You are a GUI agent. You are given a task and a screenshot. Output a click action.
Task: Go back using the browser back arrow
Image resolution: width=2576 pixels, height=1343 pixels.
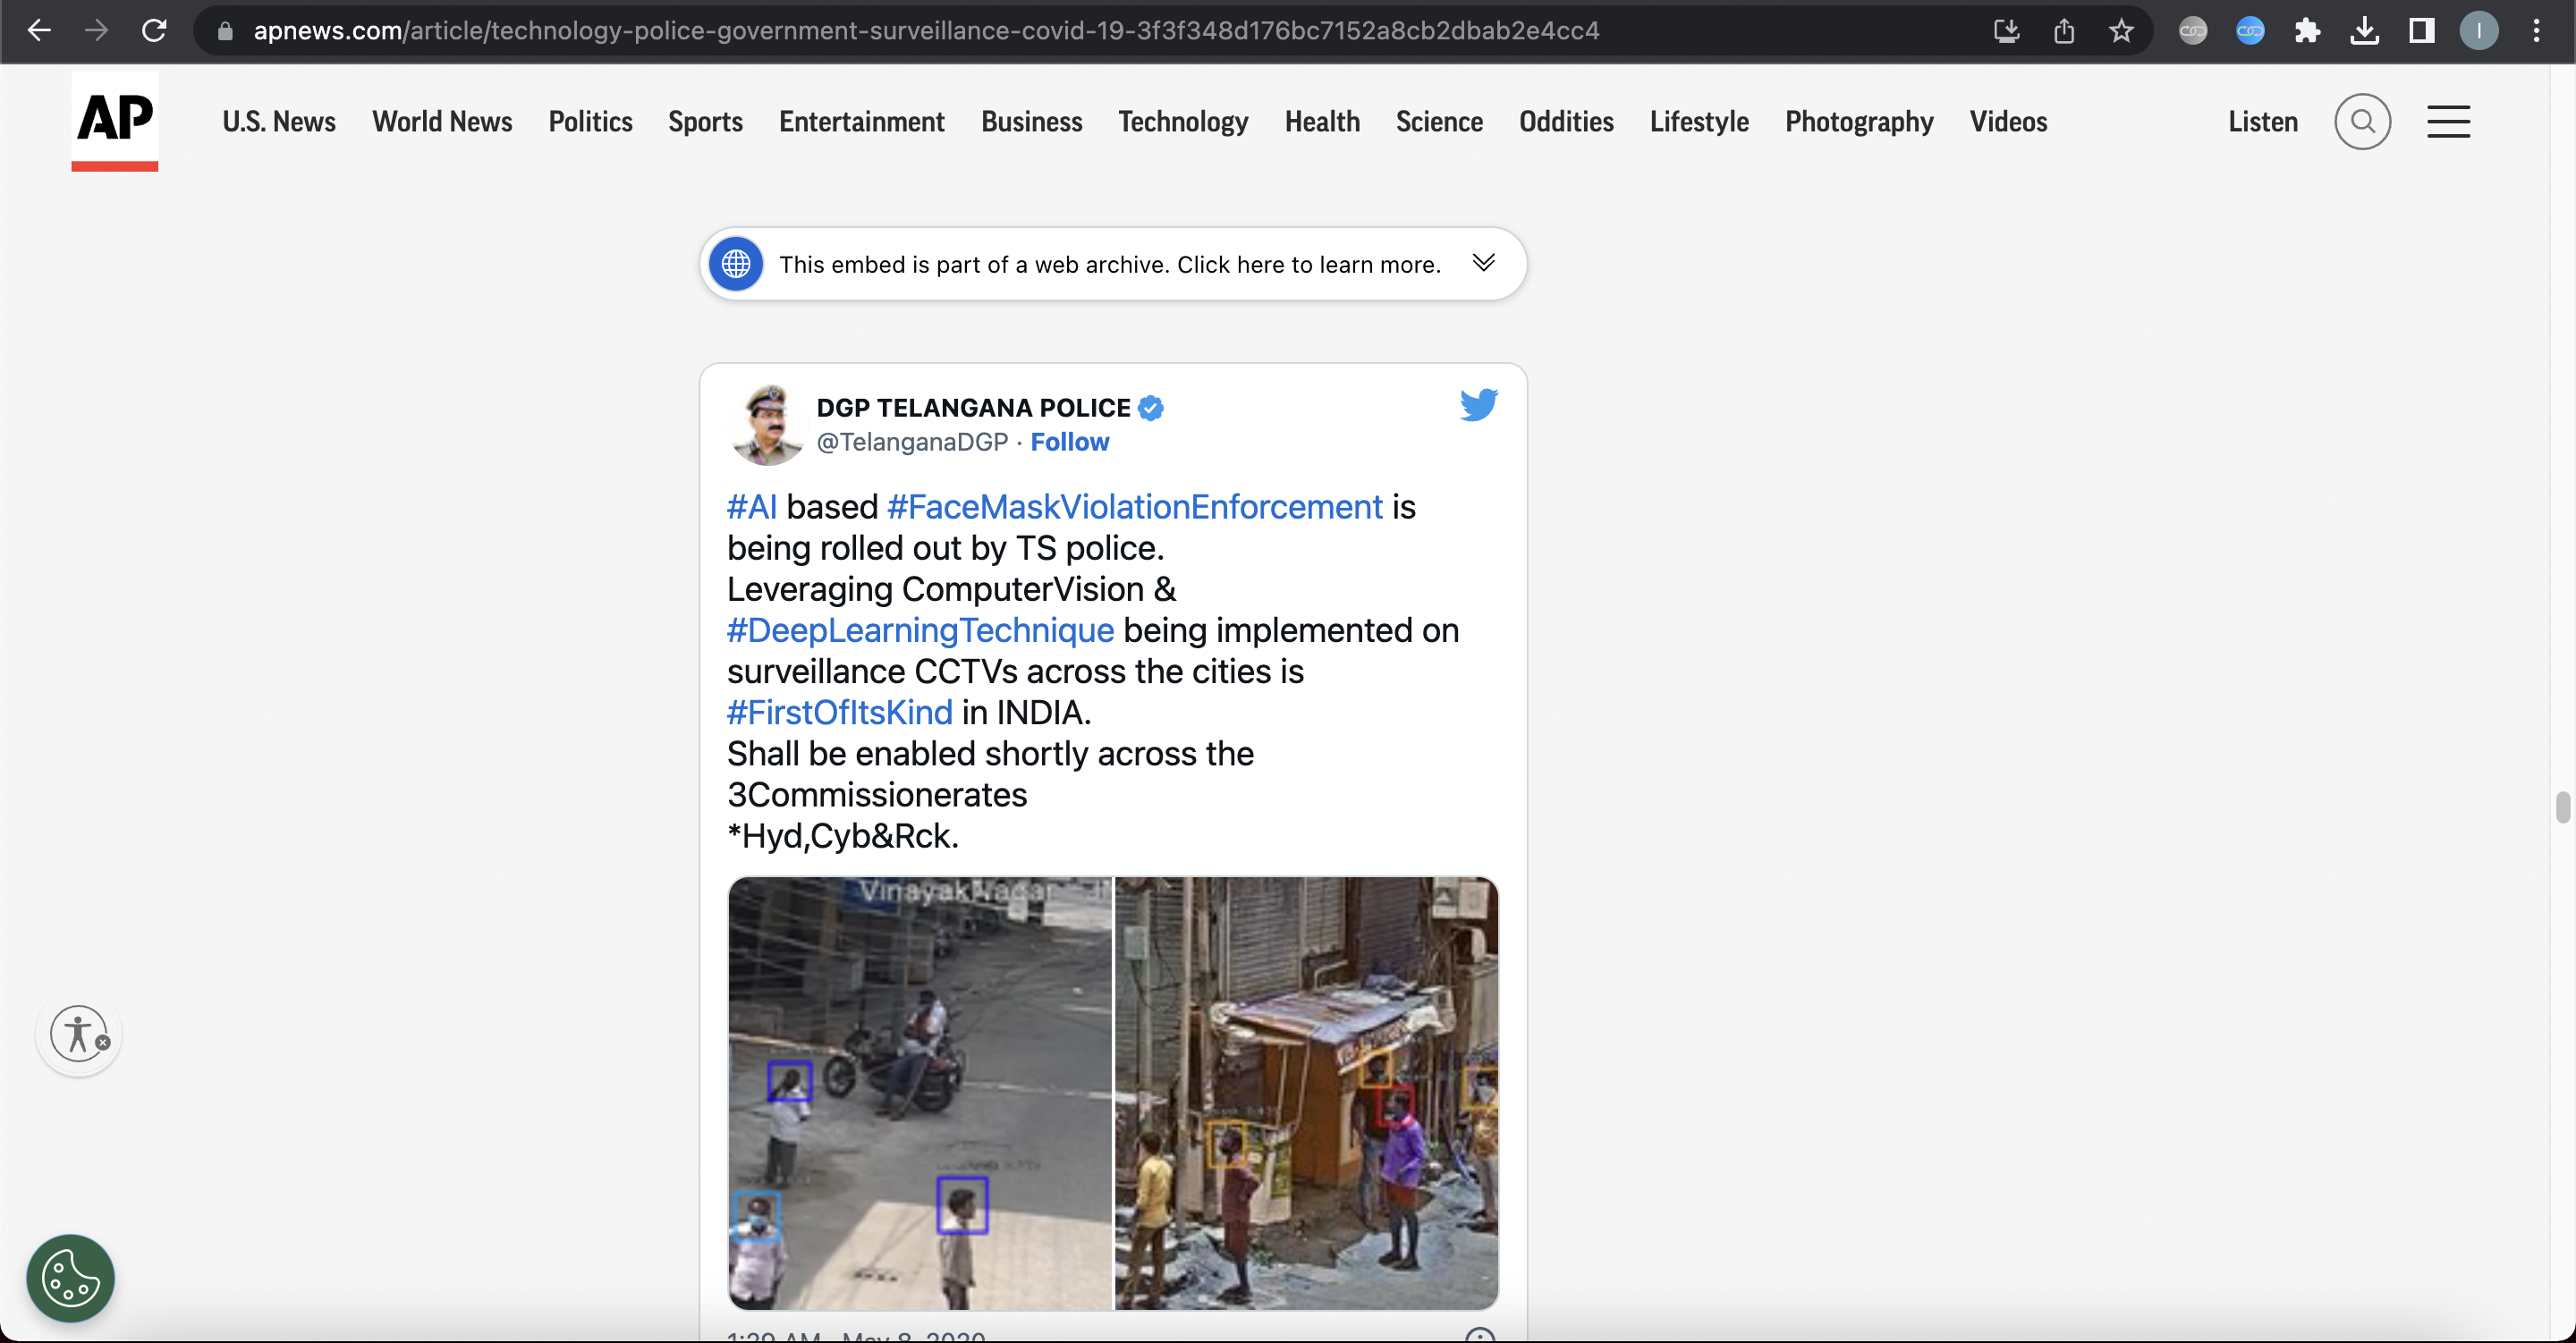pos(39,31)
